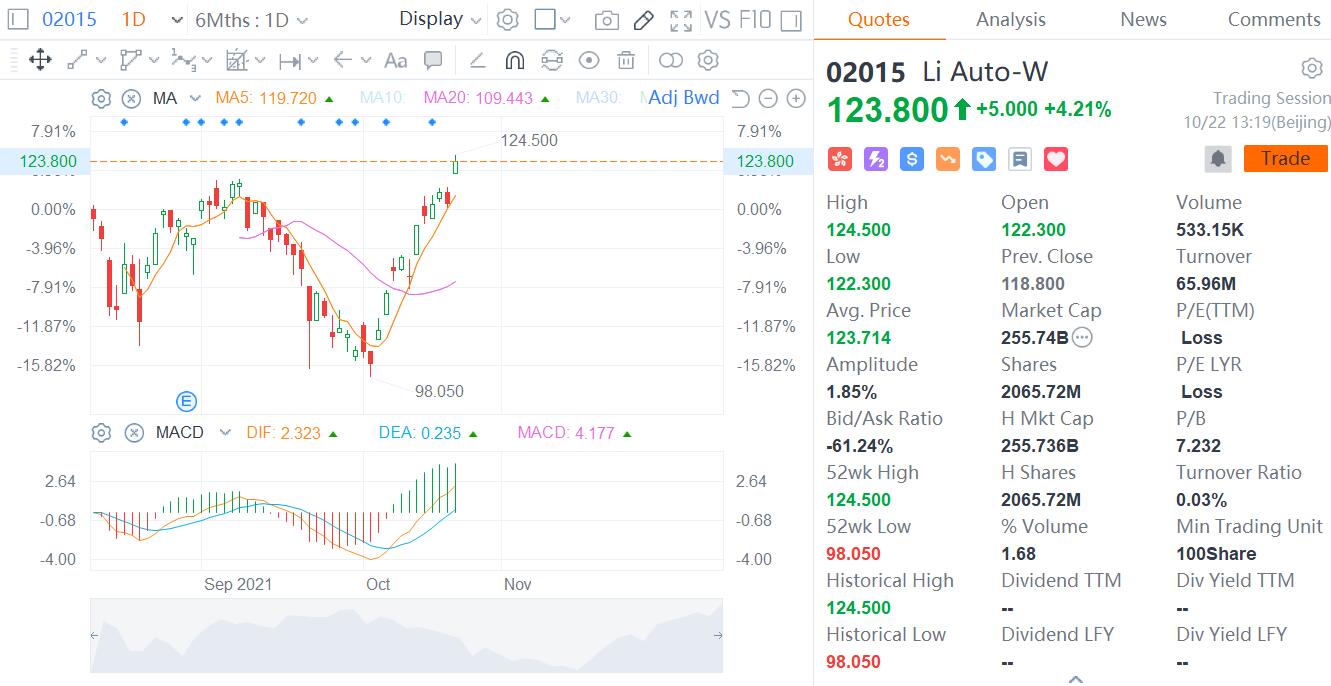The image size is (1331, 686).
Task: Click Adj Bwd price adjustment
Action: click(x=683, y=98)
